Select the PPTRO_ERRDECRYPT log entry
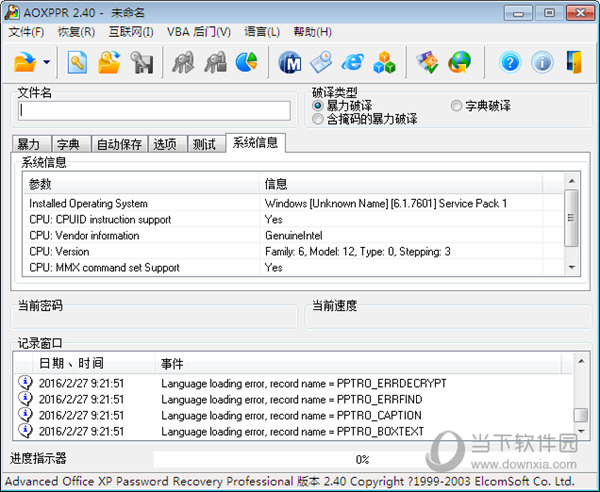 pos(293,383)
